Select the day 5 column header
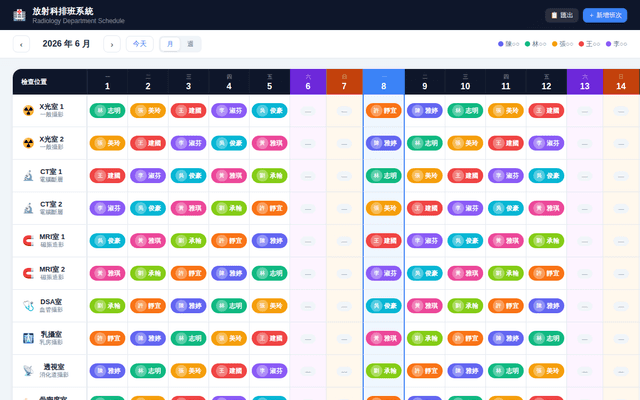Viewport: 640px width, 400px height. [x=269, y=82]
